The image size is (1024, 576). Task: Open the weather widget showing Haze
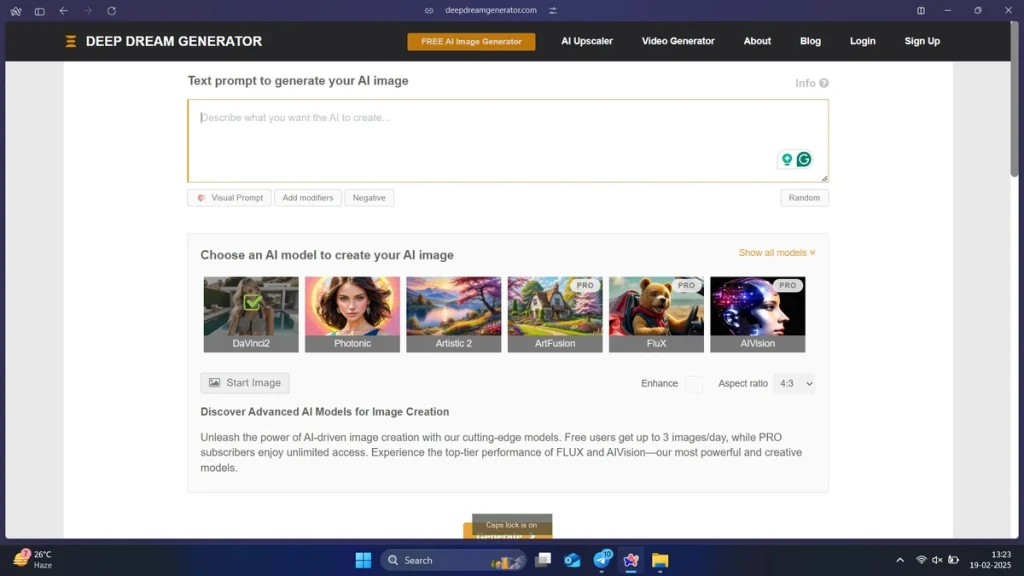click(33, 560)
